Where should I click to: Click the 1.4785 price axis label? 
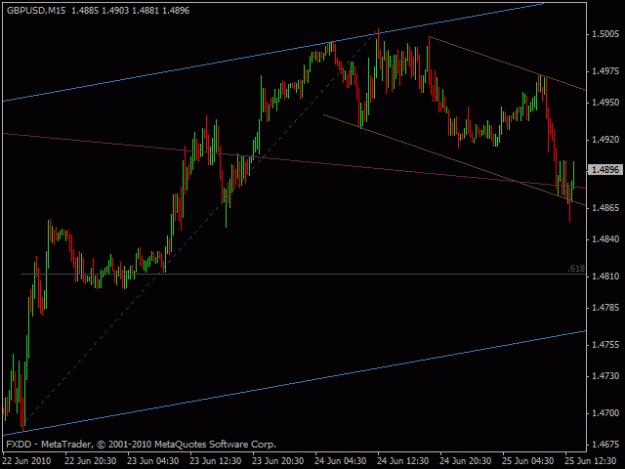click(606, 308)
